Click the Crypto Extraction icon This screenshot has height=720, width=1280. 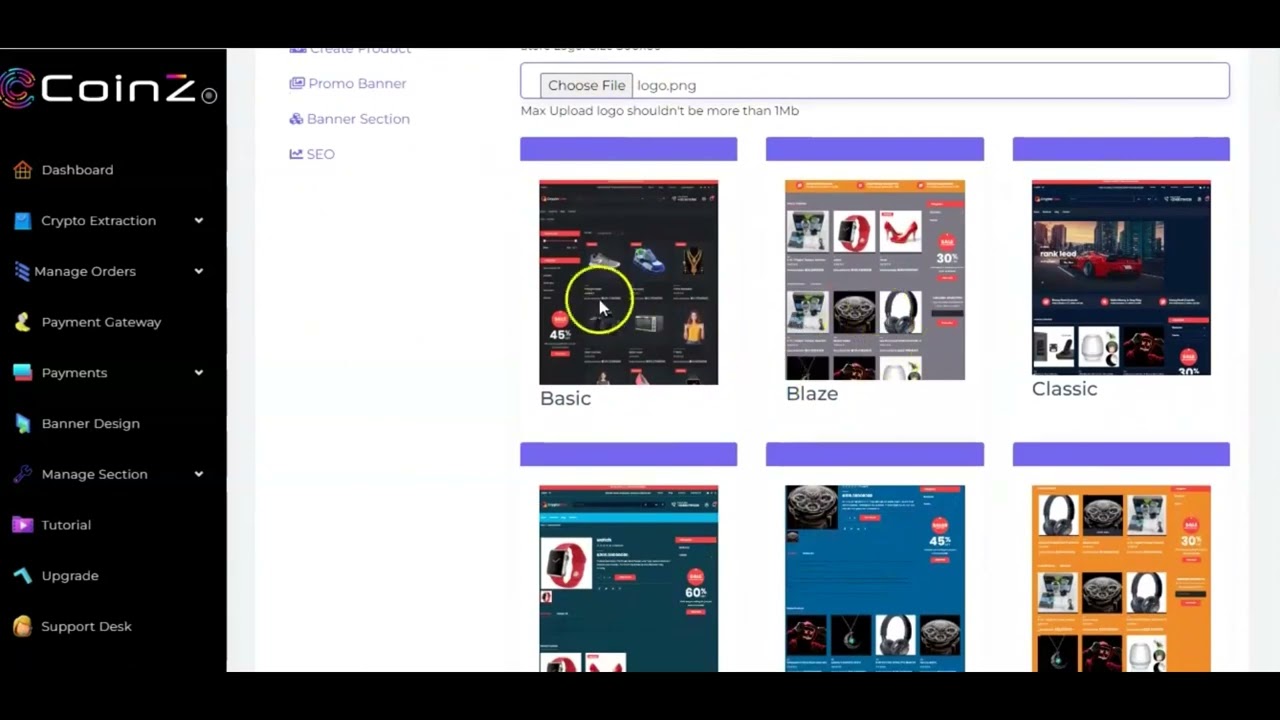tap(22, 221)
